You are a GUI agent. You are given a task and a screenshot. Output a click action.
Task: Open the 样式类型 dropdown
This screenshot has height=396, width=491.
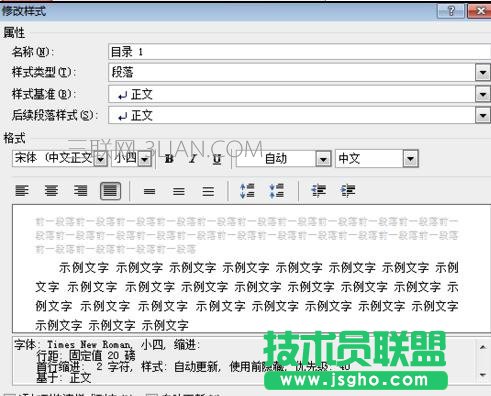coord(483,73)
